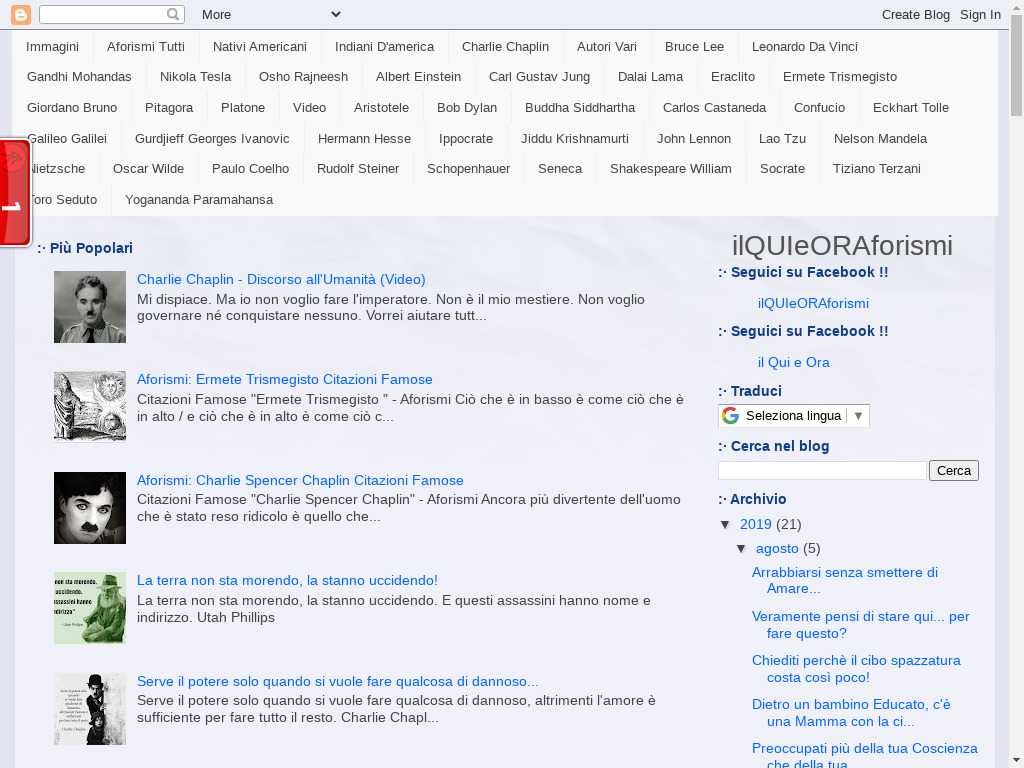The width and height of the screenshot is (1024, 768).
Task: Open the Nikola Tesla tab
Action: point(195,76)
